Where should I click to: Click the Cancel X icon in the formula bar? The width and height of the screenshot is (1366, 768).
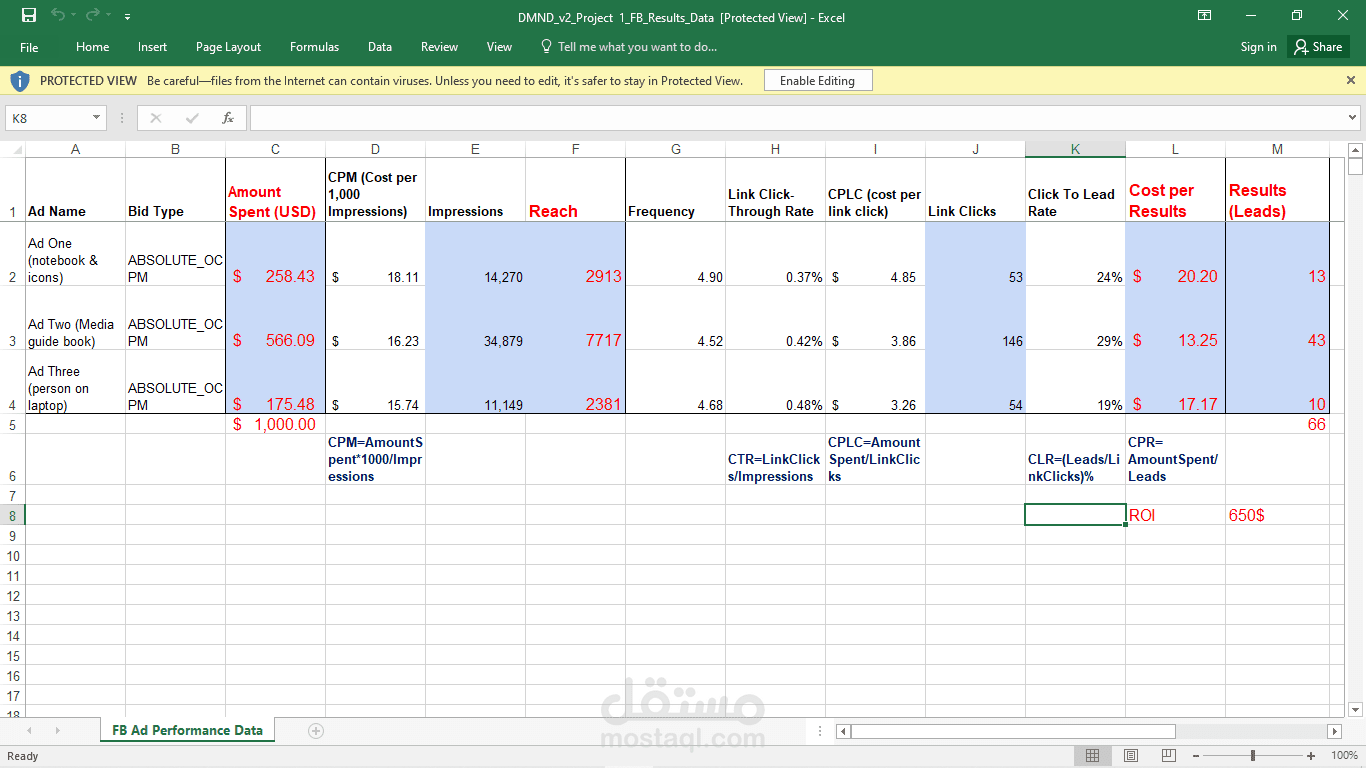(x=155, y=118)
